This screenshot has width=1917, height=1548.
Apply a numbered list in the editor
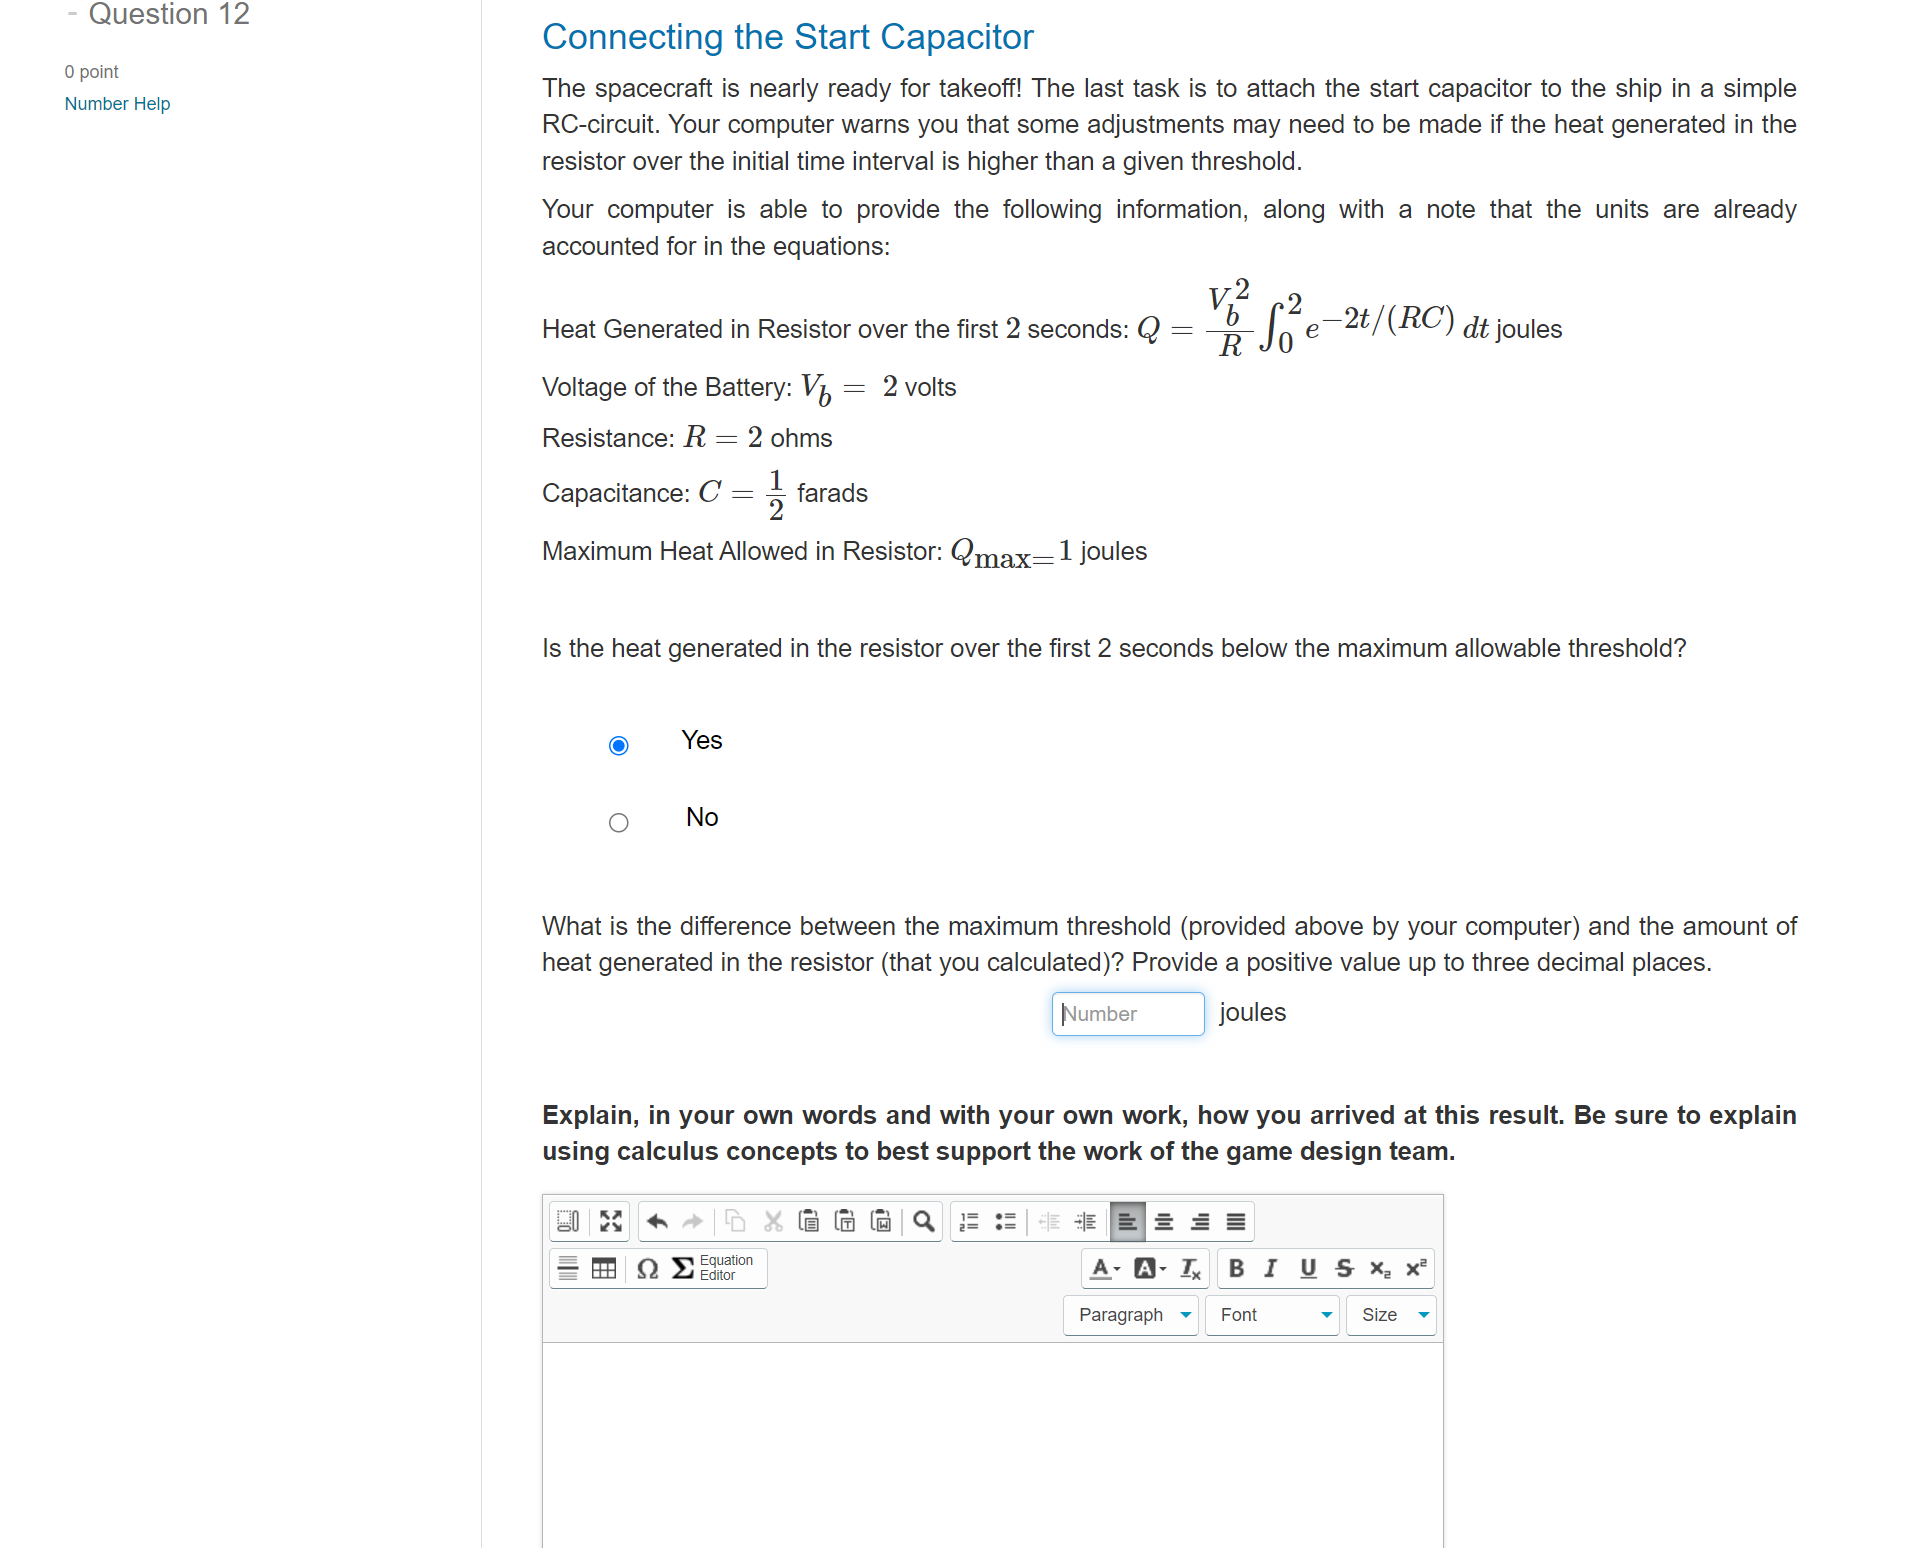(967, 1221)
